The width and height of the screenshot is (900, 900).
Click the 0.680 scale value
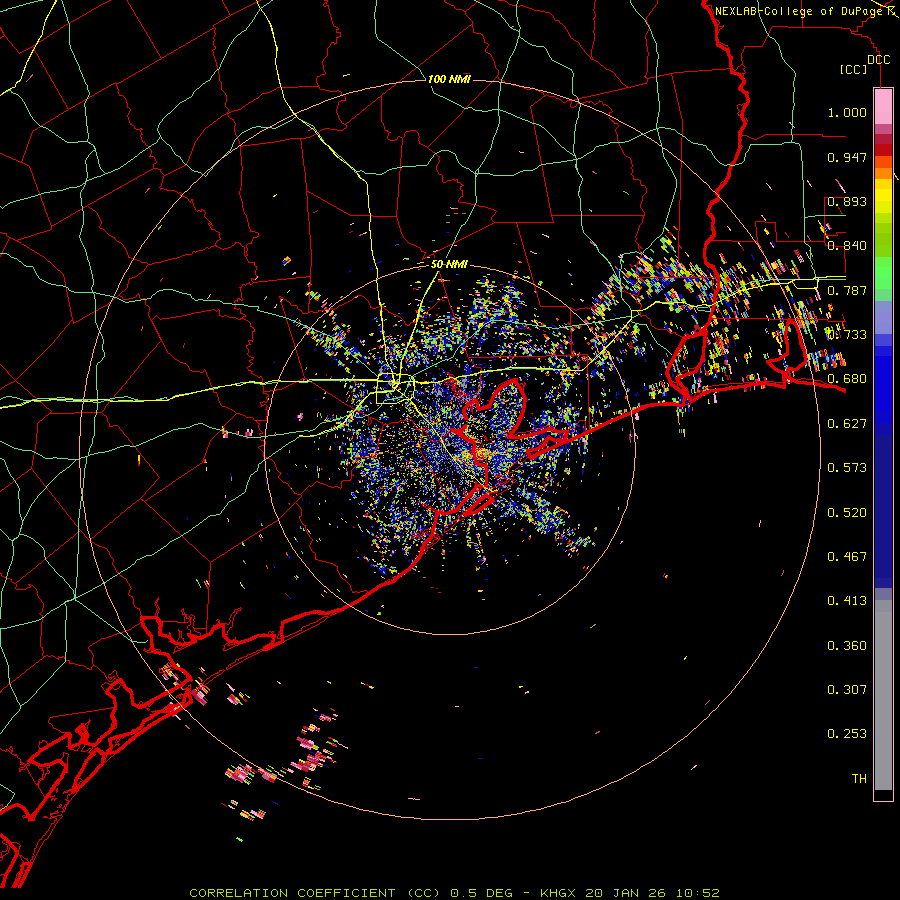click(x=847, y=379)
